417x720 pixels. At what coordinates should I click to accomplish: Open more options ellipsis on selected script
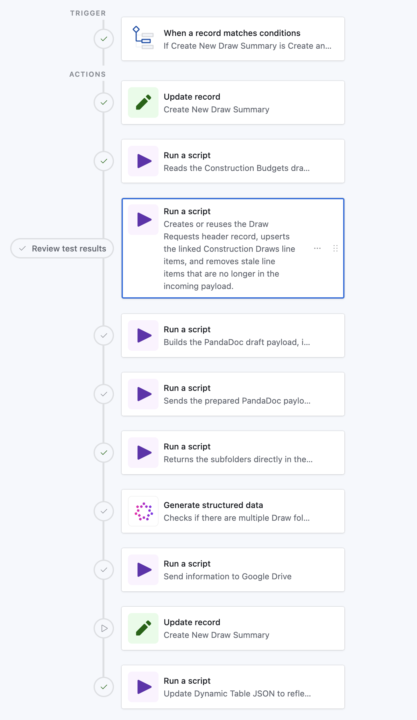(x=317, y=248)
